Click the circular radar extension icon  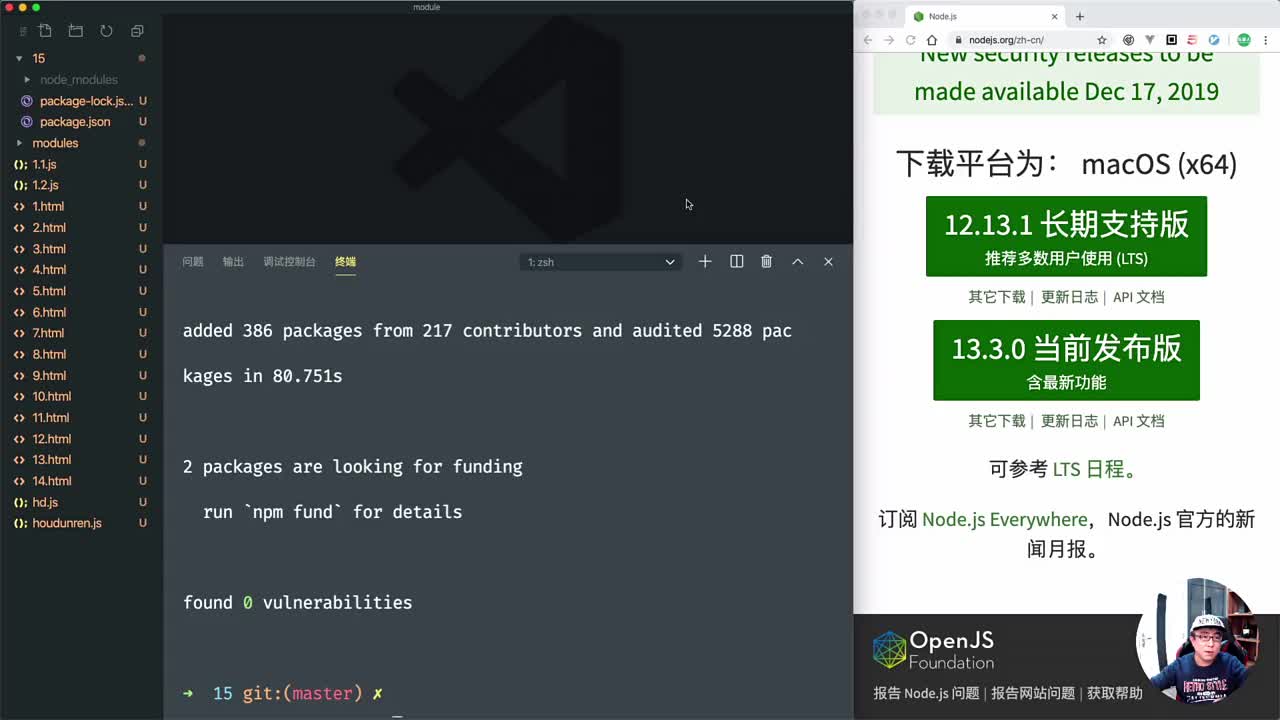(1129, 40)
